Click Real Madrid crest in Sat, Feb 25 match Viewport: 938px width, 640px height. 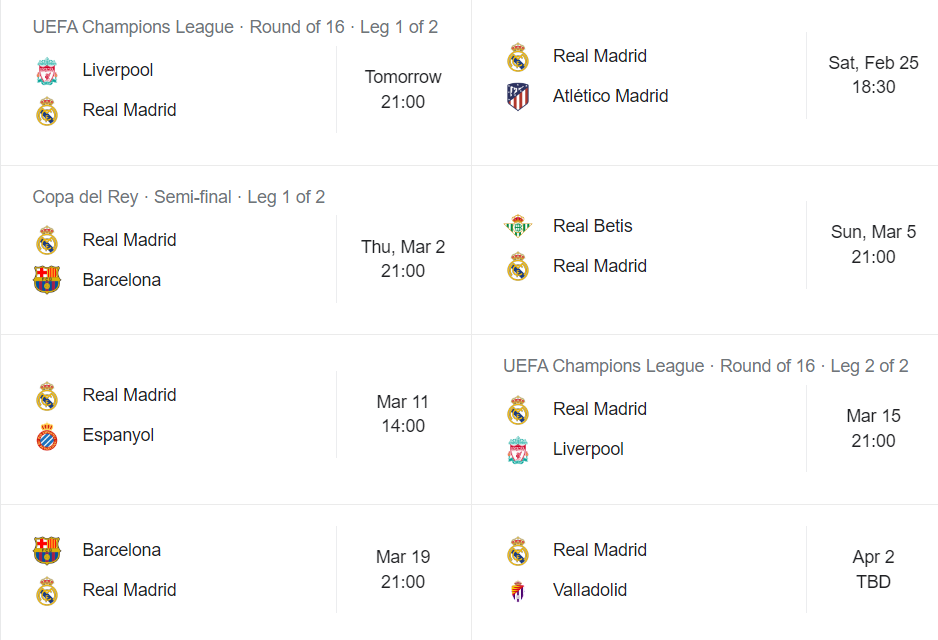(x=517, y=57)
